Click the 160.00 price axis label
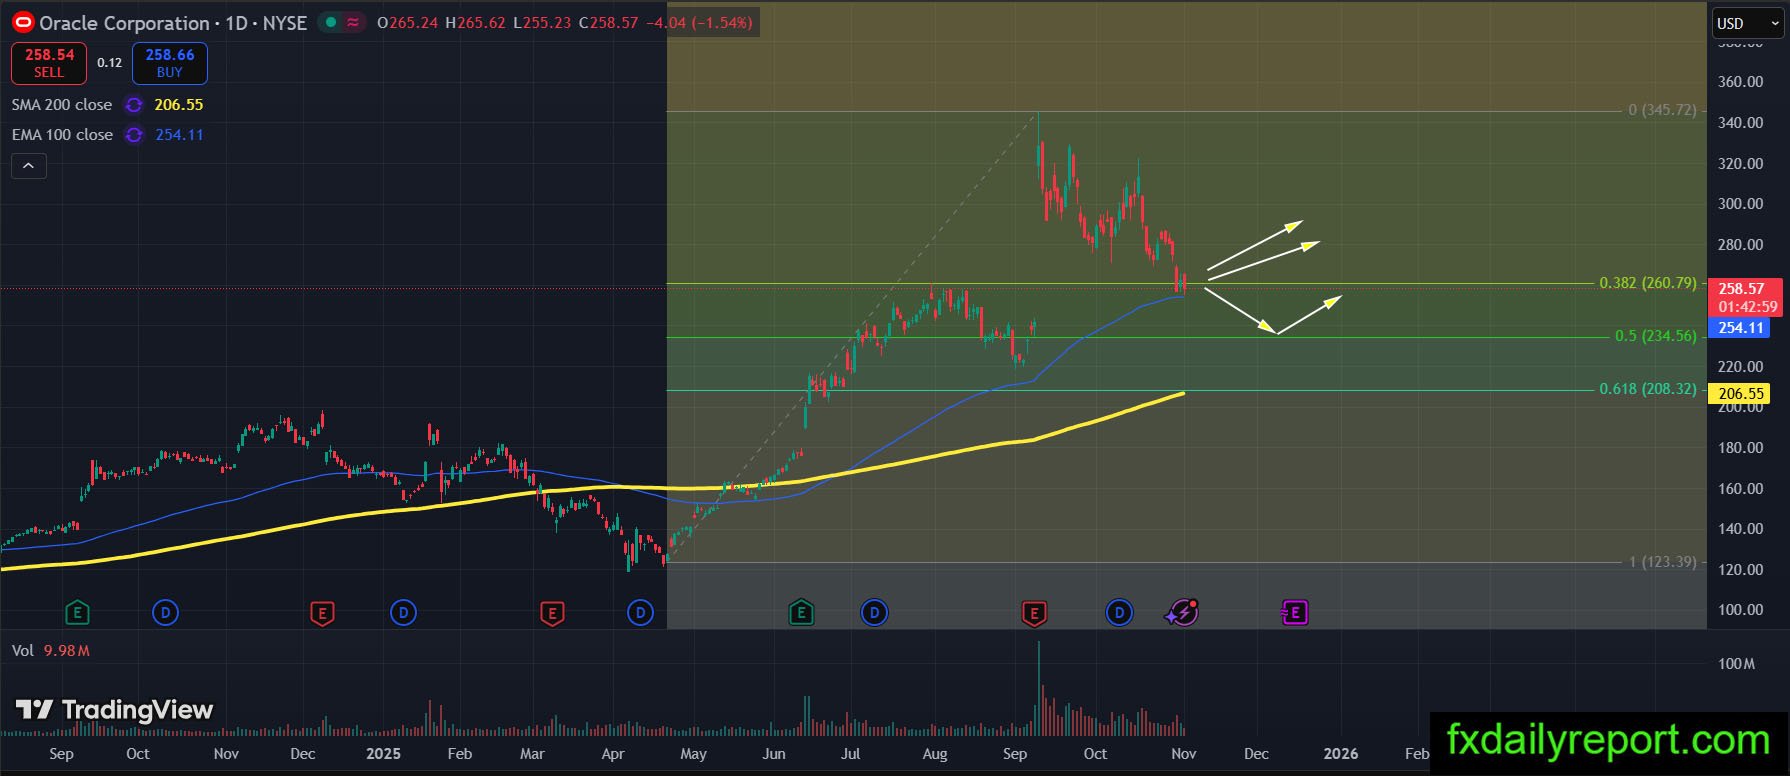 pyautogui.click(x=1740, y=489)
